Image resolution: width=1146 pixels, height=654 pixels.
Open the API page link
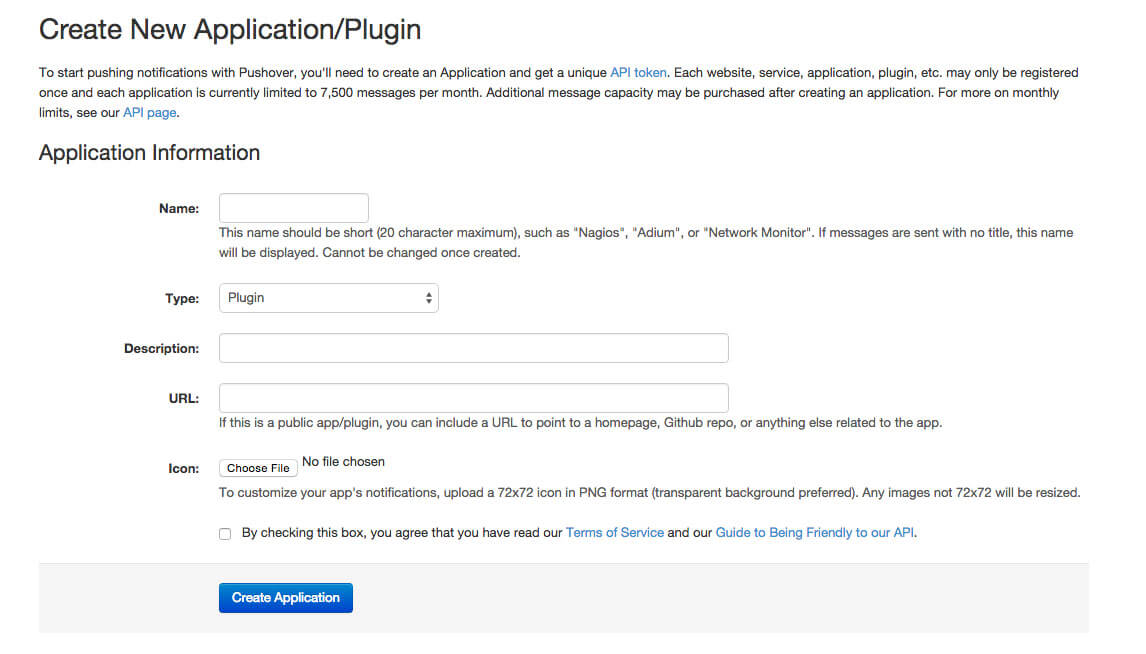coord(150,113)
